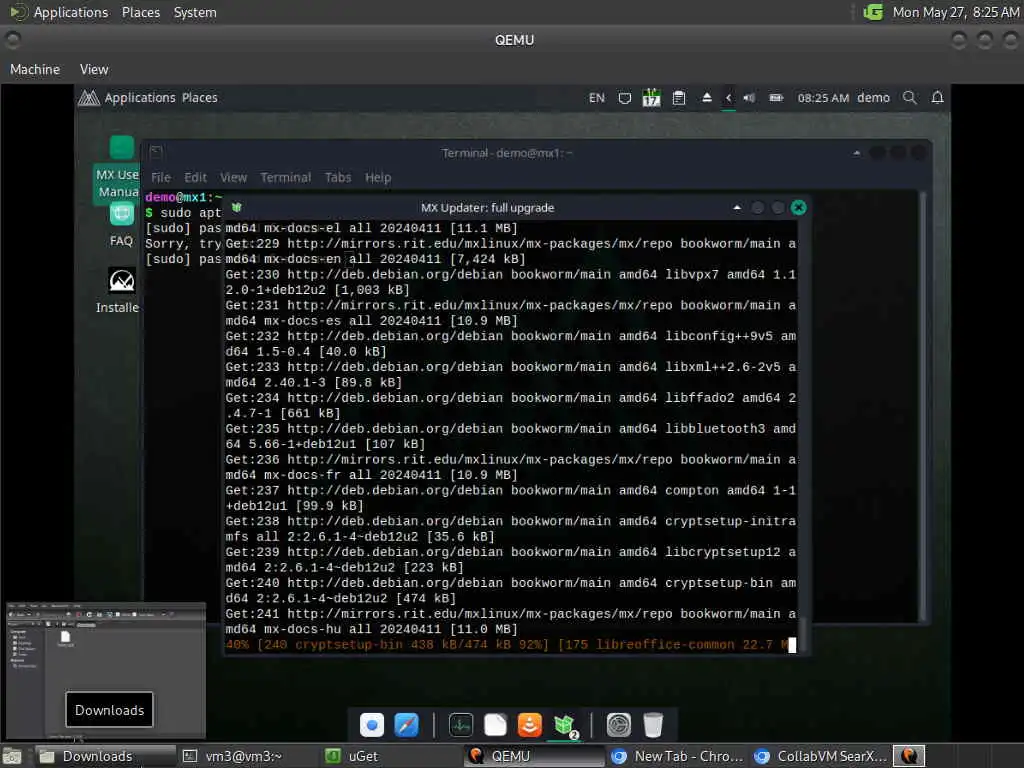Click the eject removable media tray icon
The height and width of the screenshot is (768, 1024).
[707, 98]
